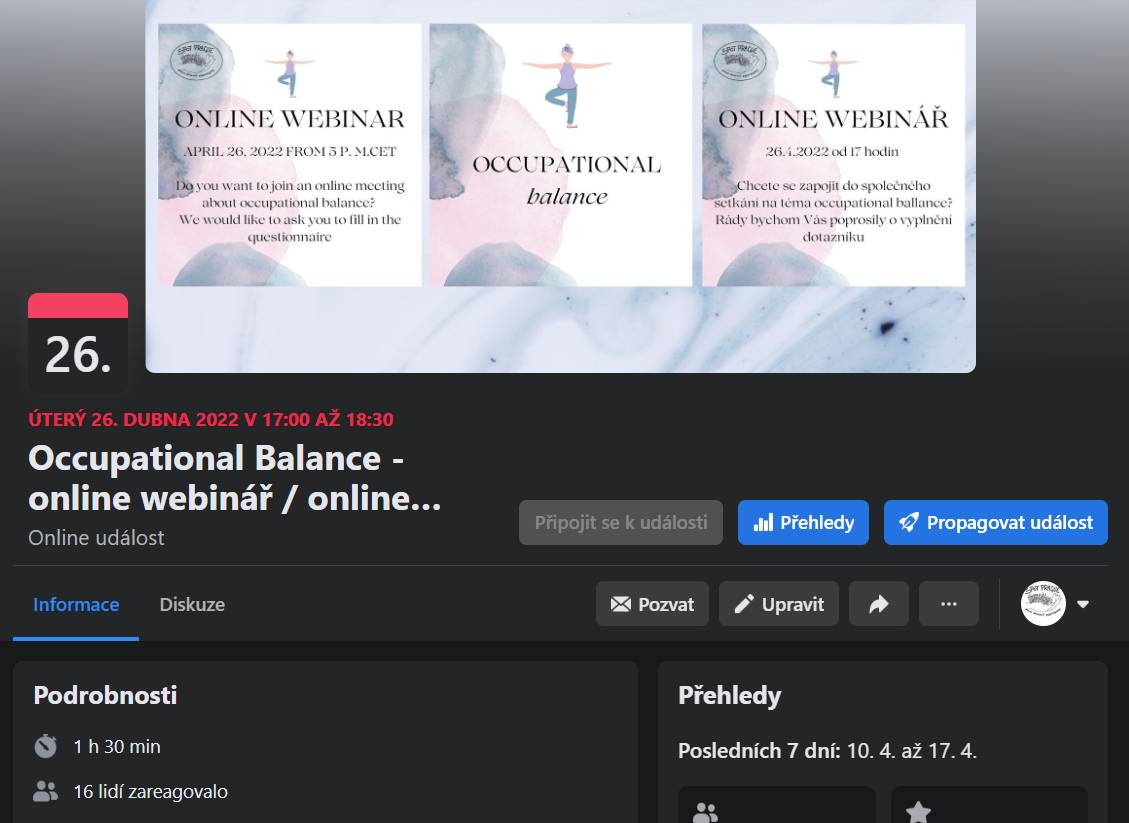1129x823 pixels.
Task: Switch to the Diskuze tab
Action: coord(192,604)
